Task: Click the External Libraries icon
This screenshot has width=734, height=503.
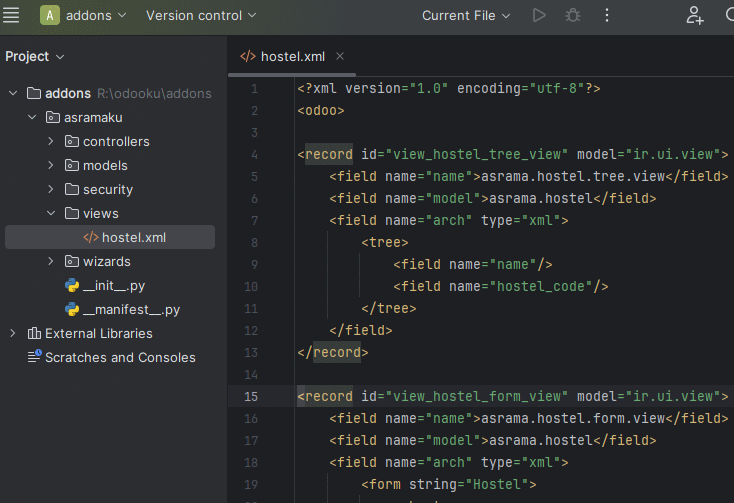Action: pyautogui.click(x=34, y=333)
